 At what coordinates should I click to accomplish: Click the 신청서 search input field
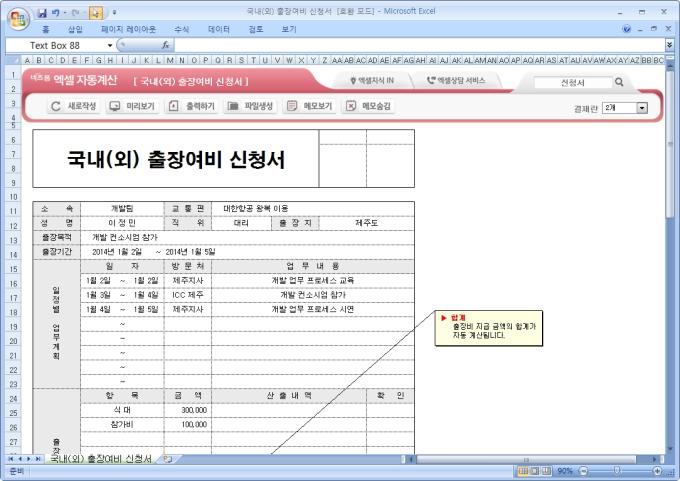click(572, 82)
